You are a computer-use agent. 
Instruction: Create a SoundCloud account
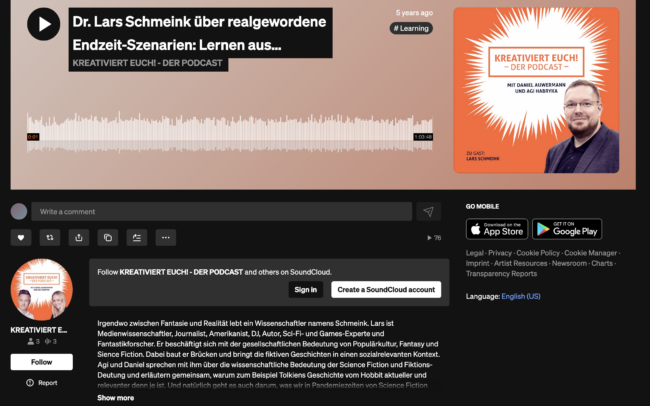(x=386, y=289)
